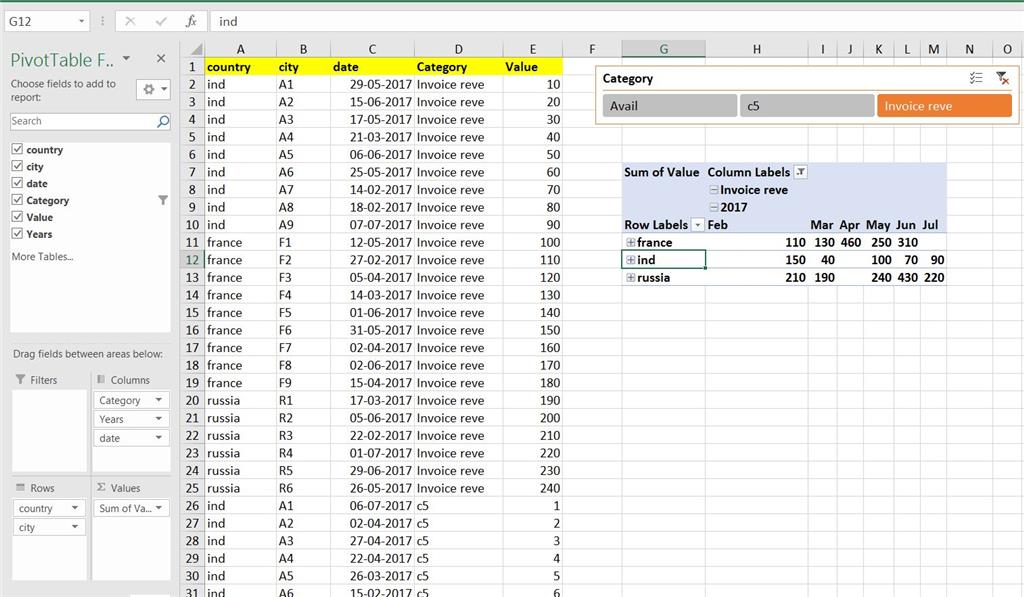
Task: Click the formula bar Cancel X icon
Action: [130, 22]
